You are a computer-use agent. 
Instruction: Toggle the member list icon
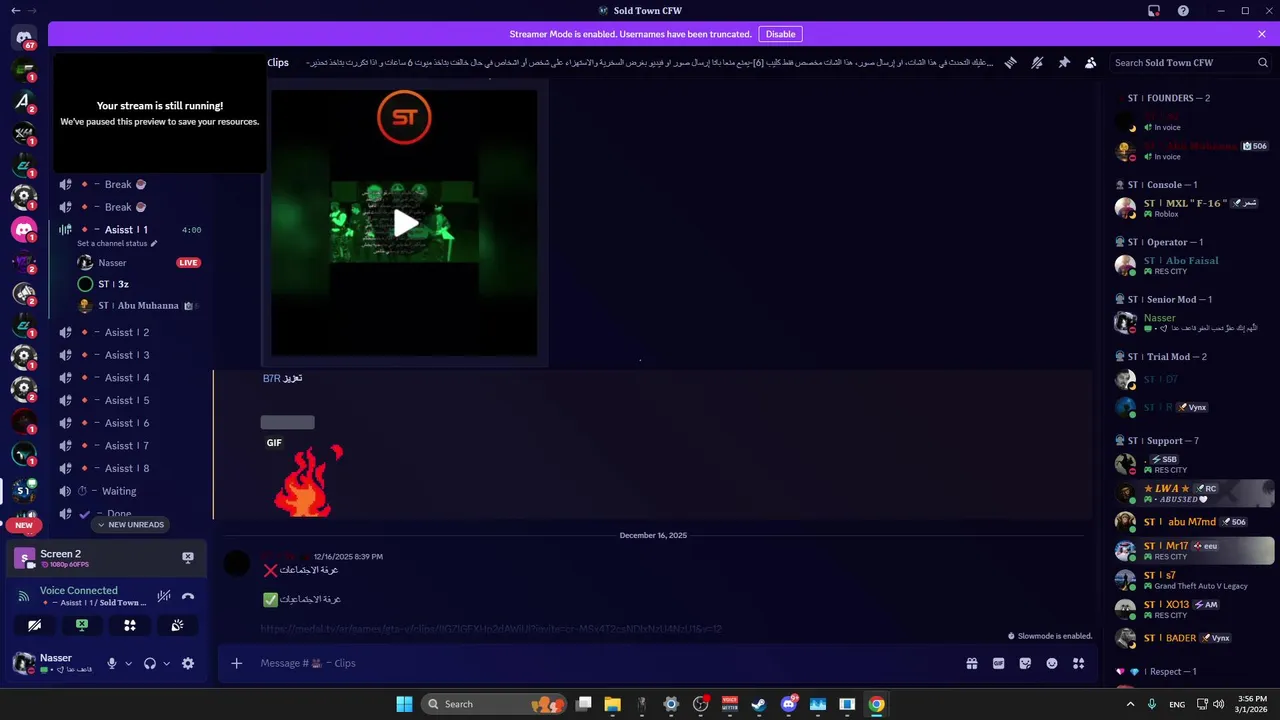[x=1091, y=62]
